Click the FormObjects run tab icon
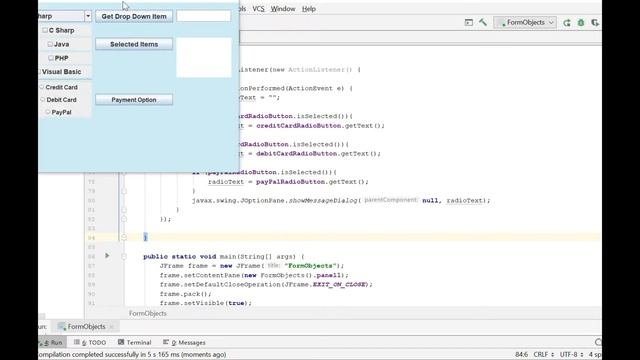Image resolution: width=640 pixels, height=360 pixels. tap(62, 326)
